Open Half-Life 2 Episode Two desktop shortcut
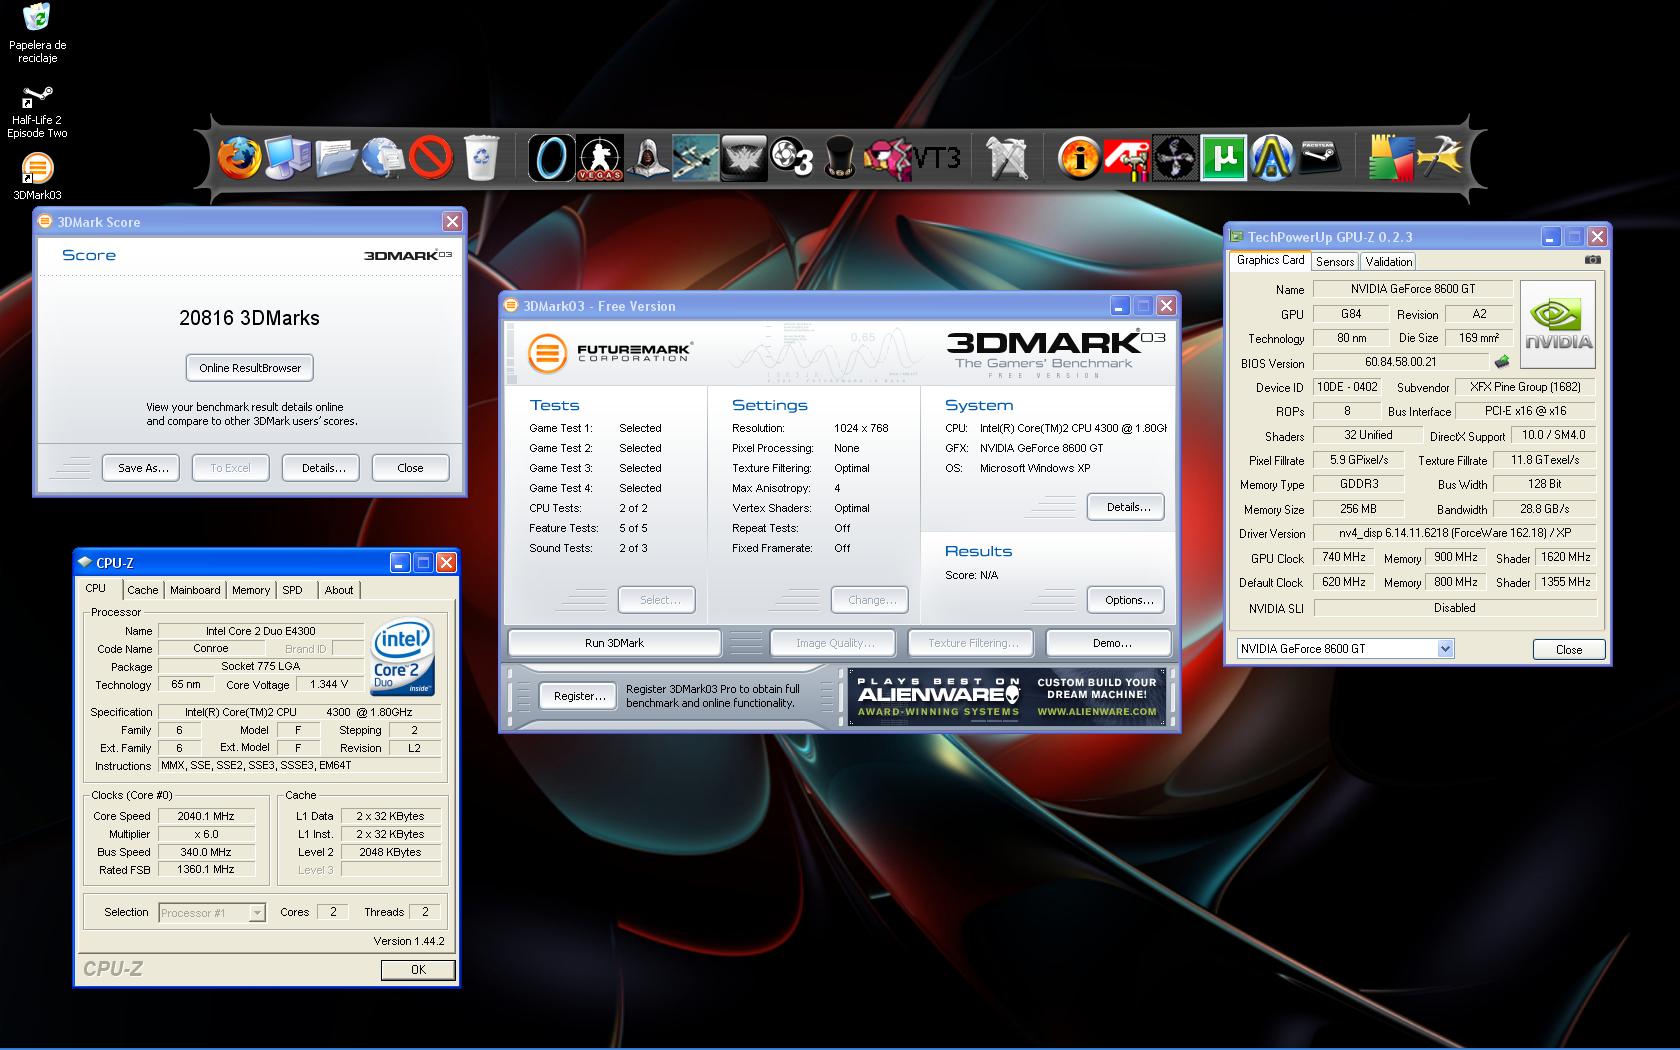 point(37,111)
